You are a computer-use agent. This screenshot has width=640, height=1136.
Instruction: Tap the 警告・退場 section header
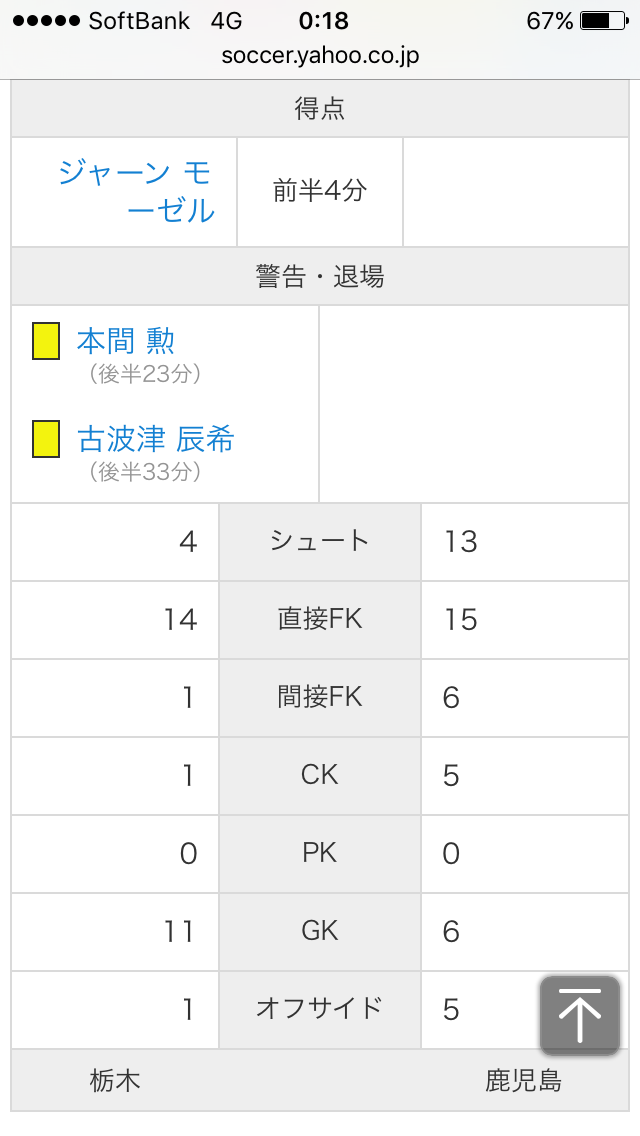(320, 276)
